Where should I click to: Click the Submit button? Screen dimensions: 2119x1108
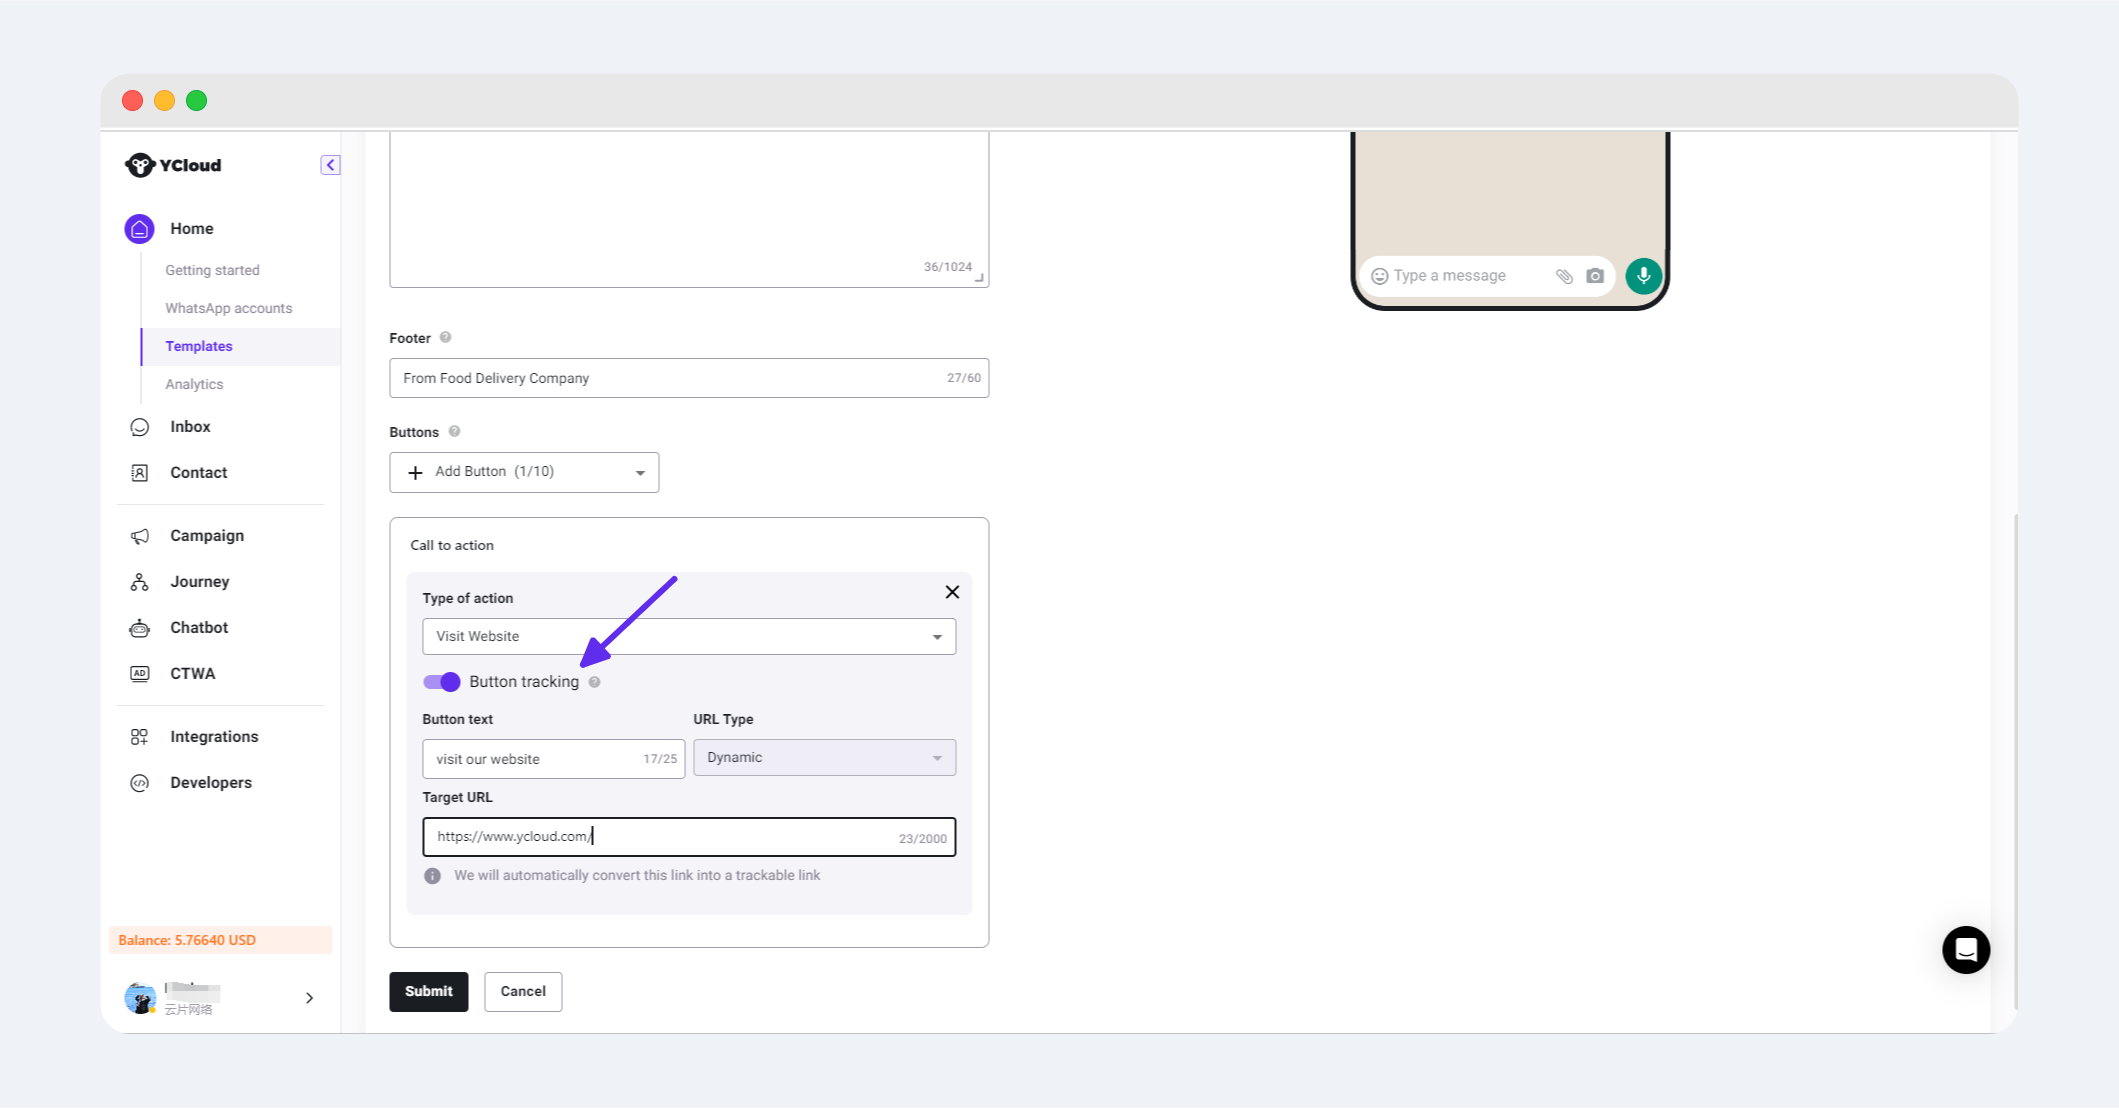point(428,991)
